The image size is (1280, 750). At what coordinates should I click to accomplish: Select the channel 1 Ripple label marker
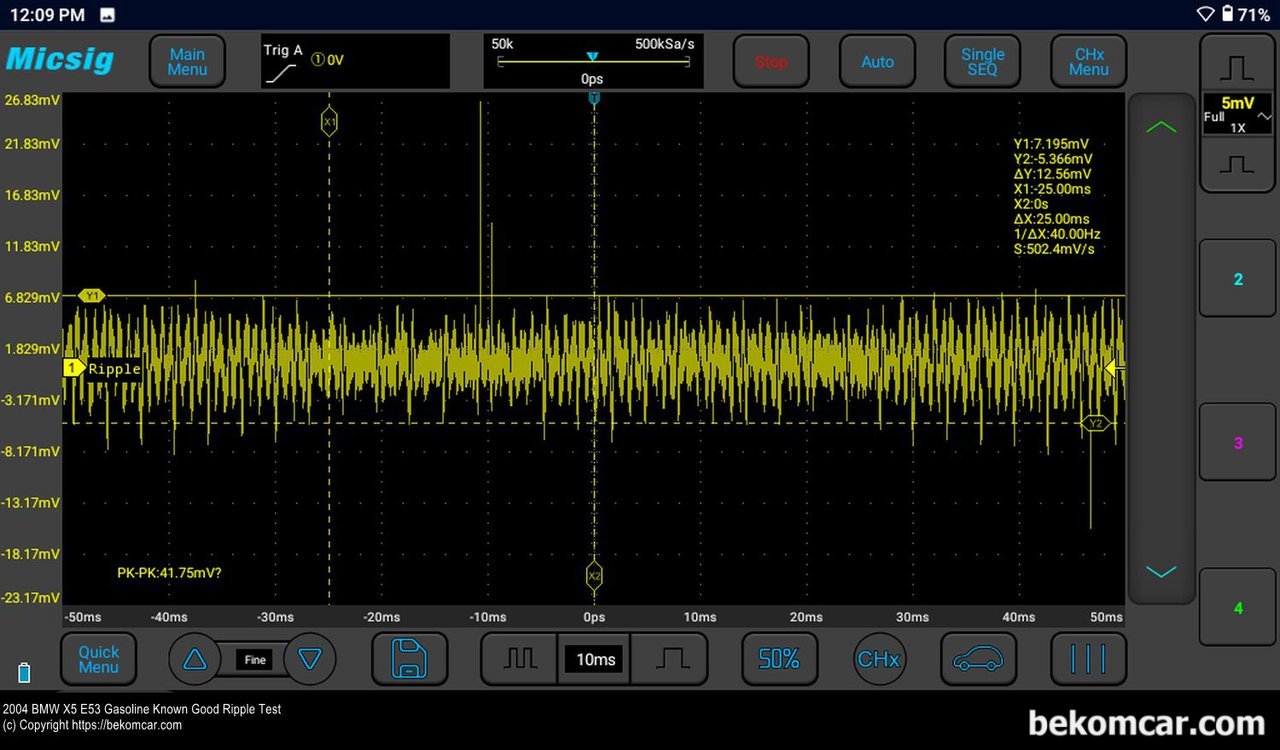[x=103, y=369]
